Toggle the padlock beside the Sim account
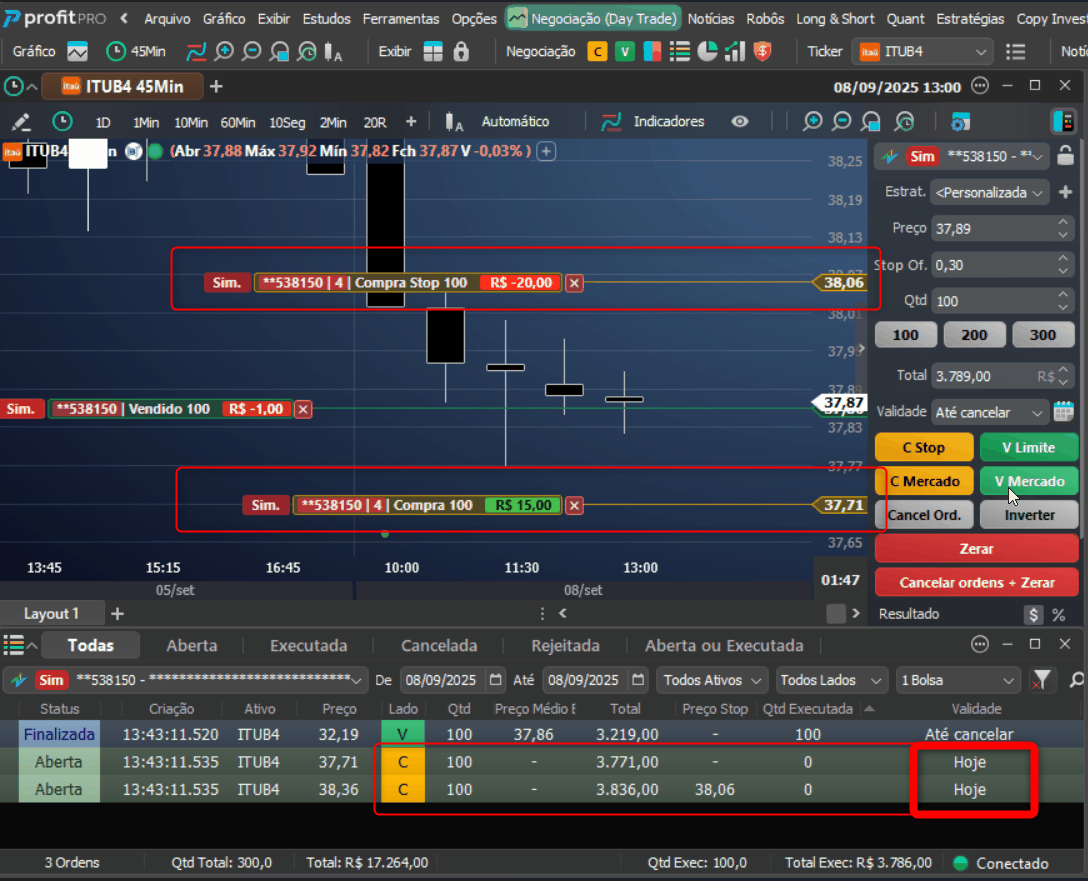1088x881 pixels. pyautogui.click(x=1065, y=155)
